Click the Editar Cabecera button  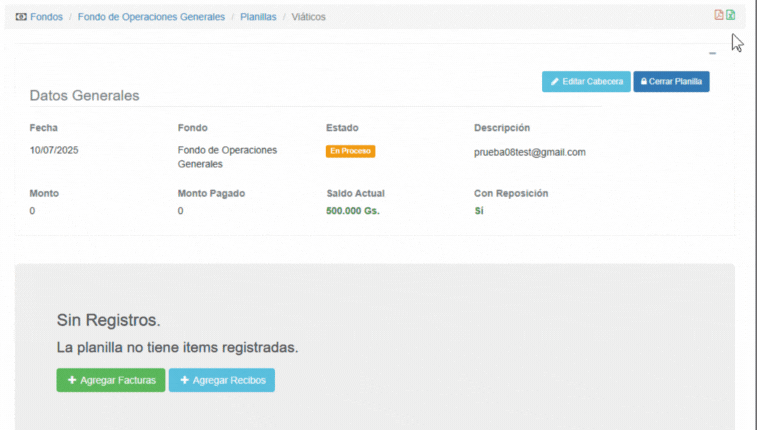click(586, 82)
